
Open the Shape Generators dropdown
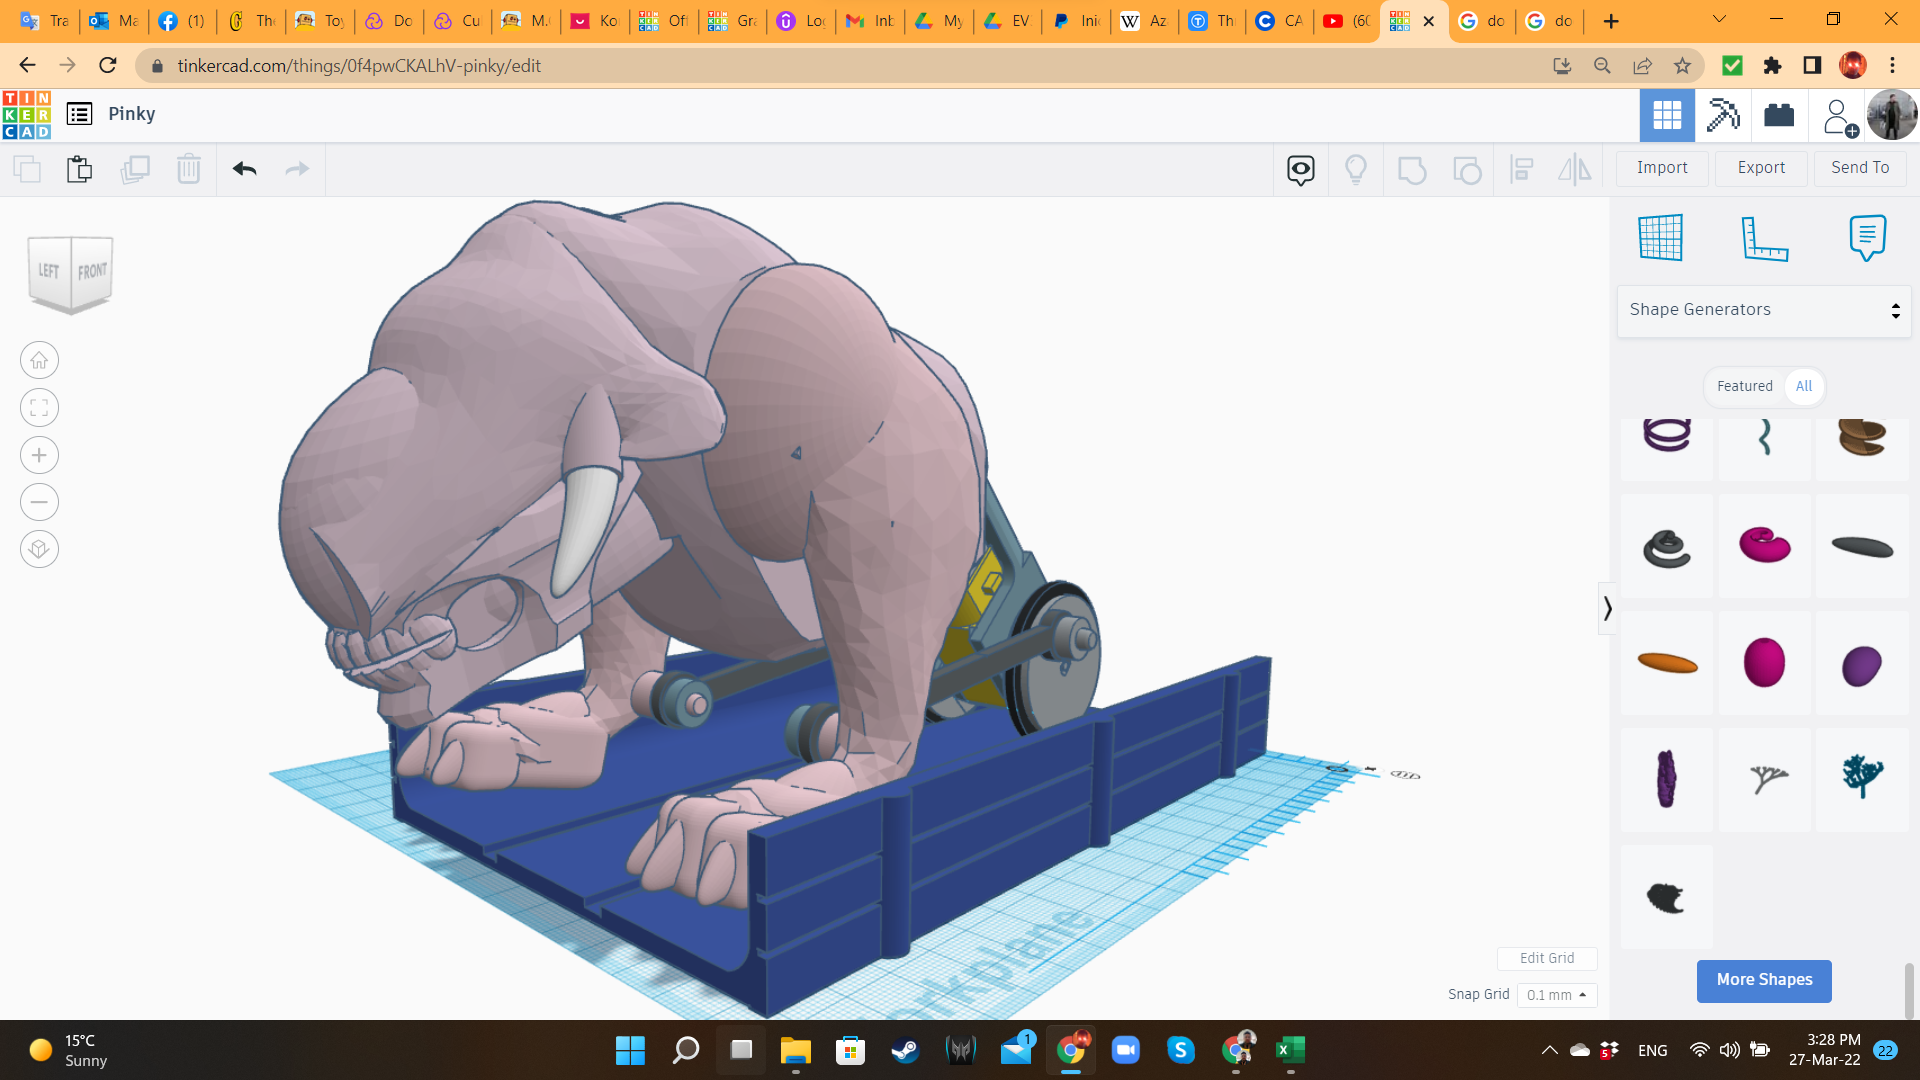(x=1764, y=310)
